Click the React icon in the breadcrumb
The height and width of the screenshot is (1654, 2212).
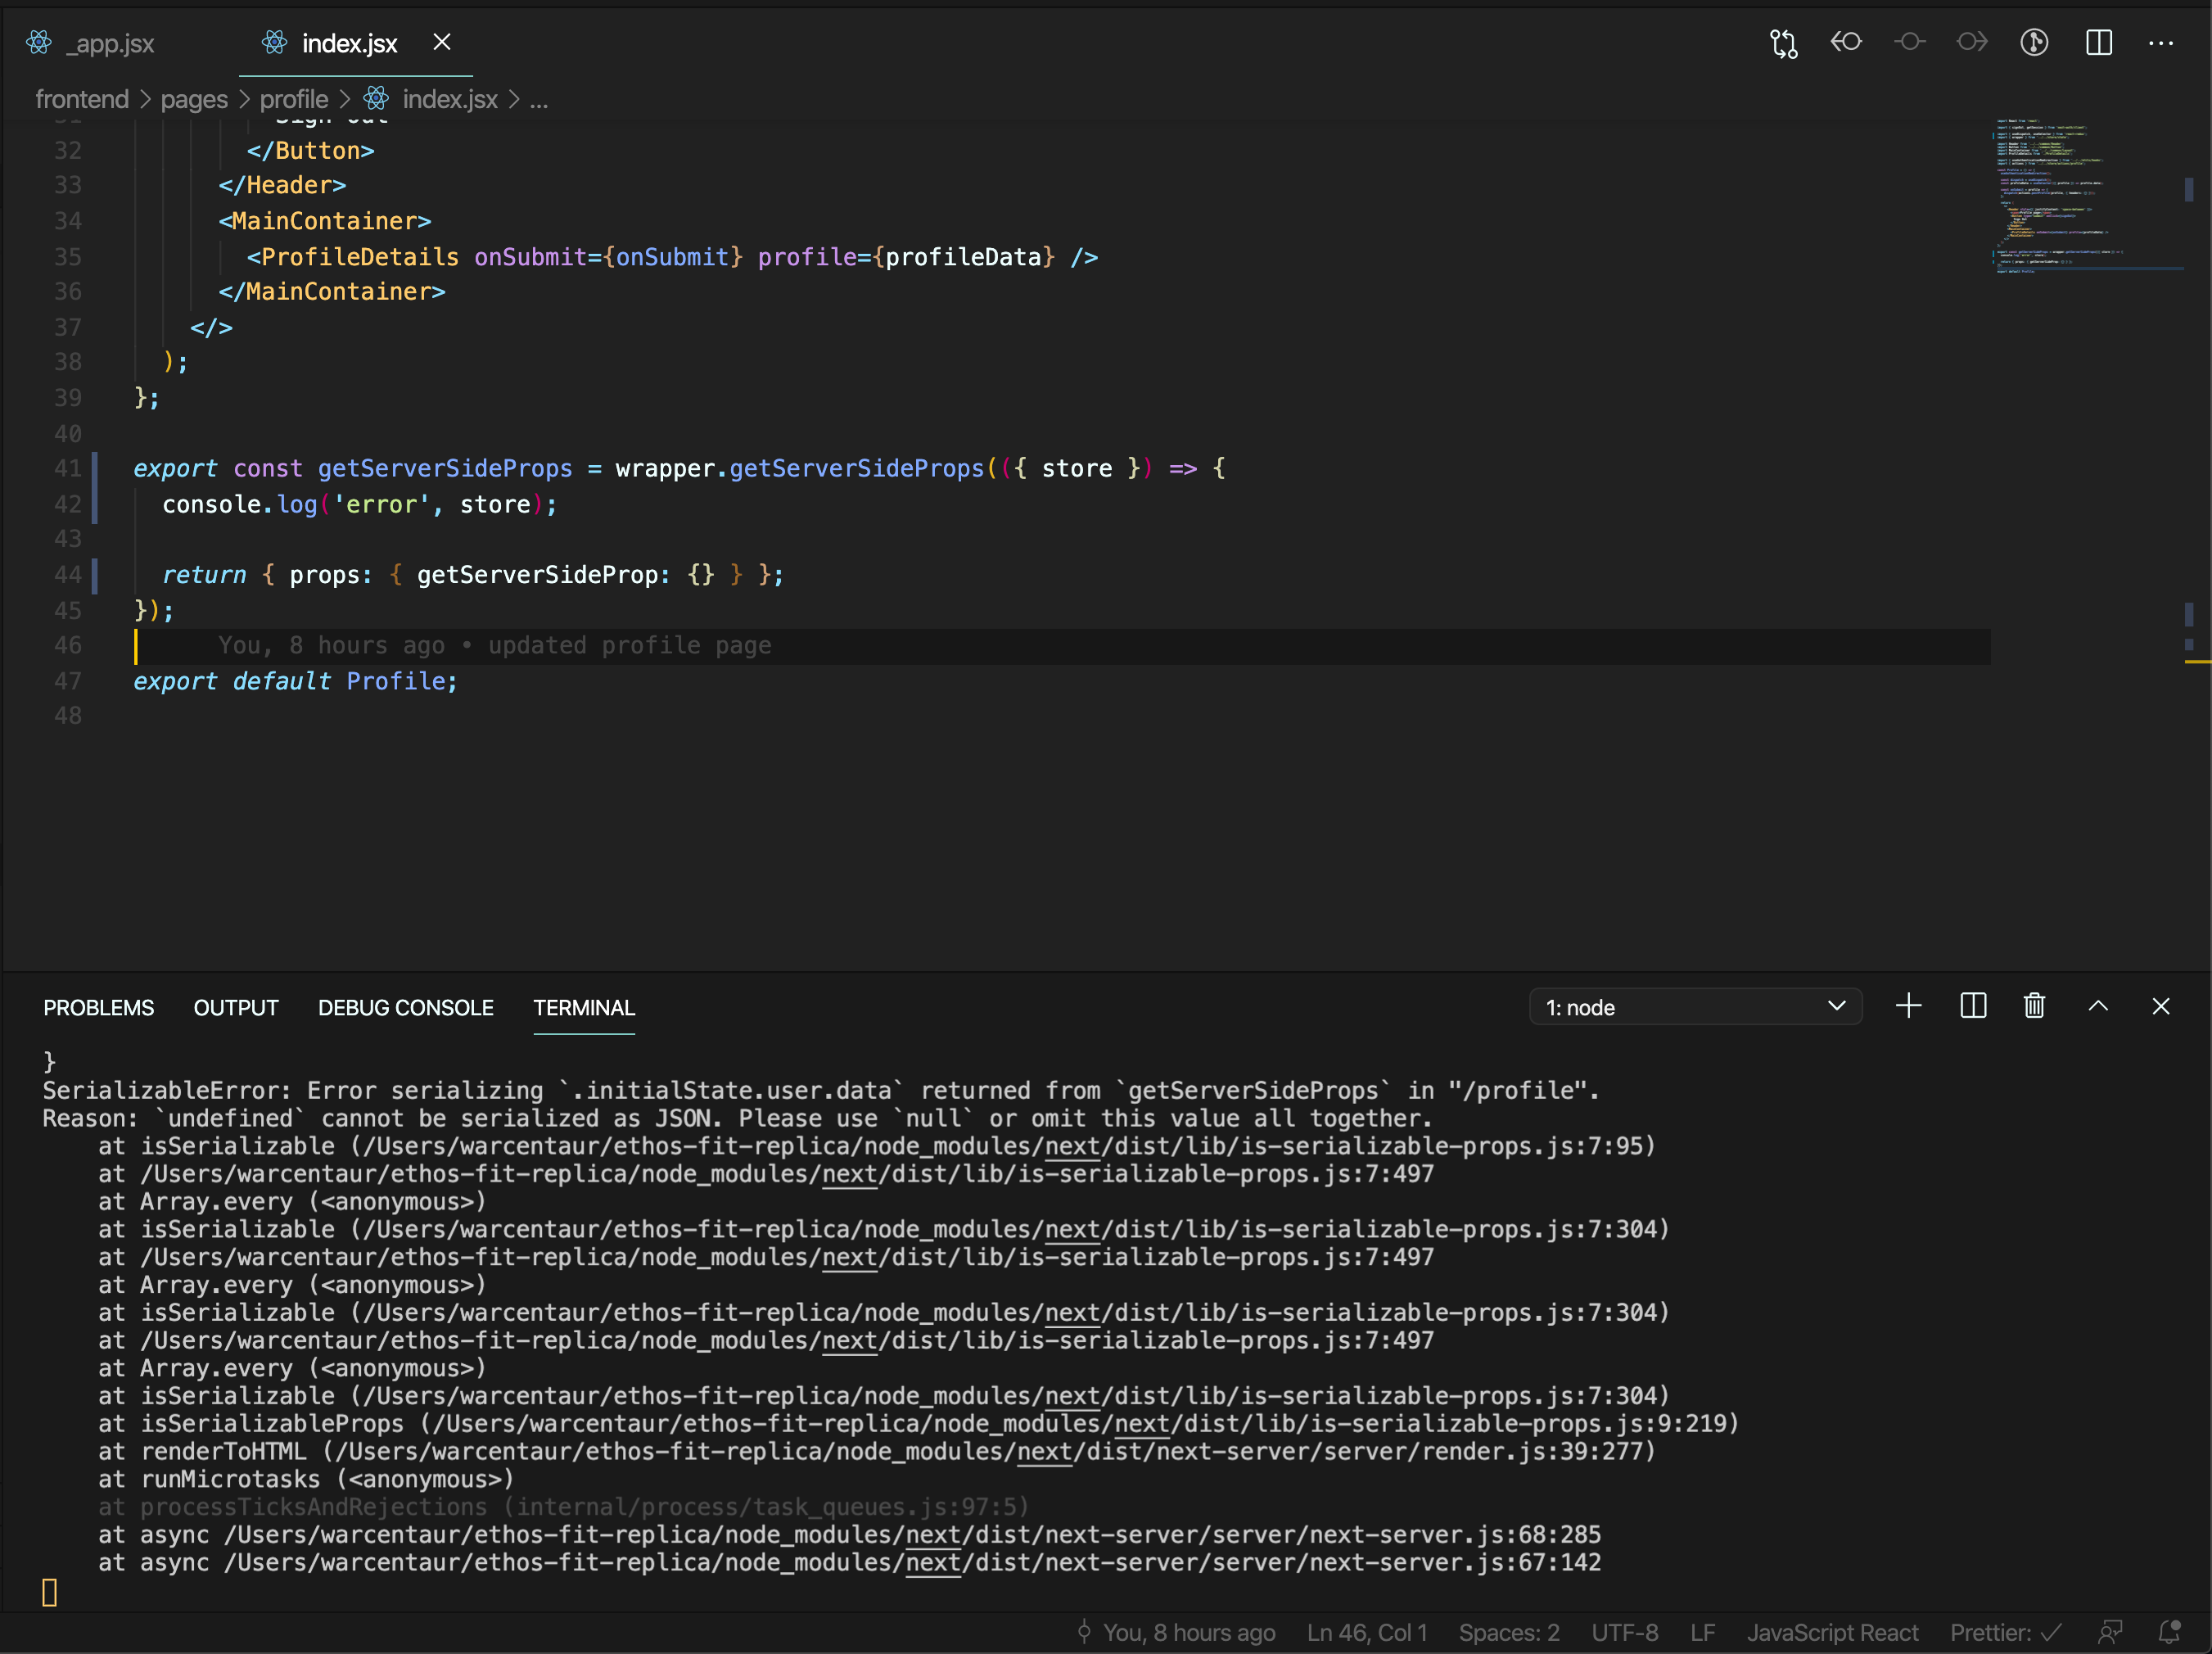[x=376, y=98]
